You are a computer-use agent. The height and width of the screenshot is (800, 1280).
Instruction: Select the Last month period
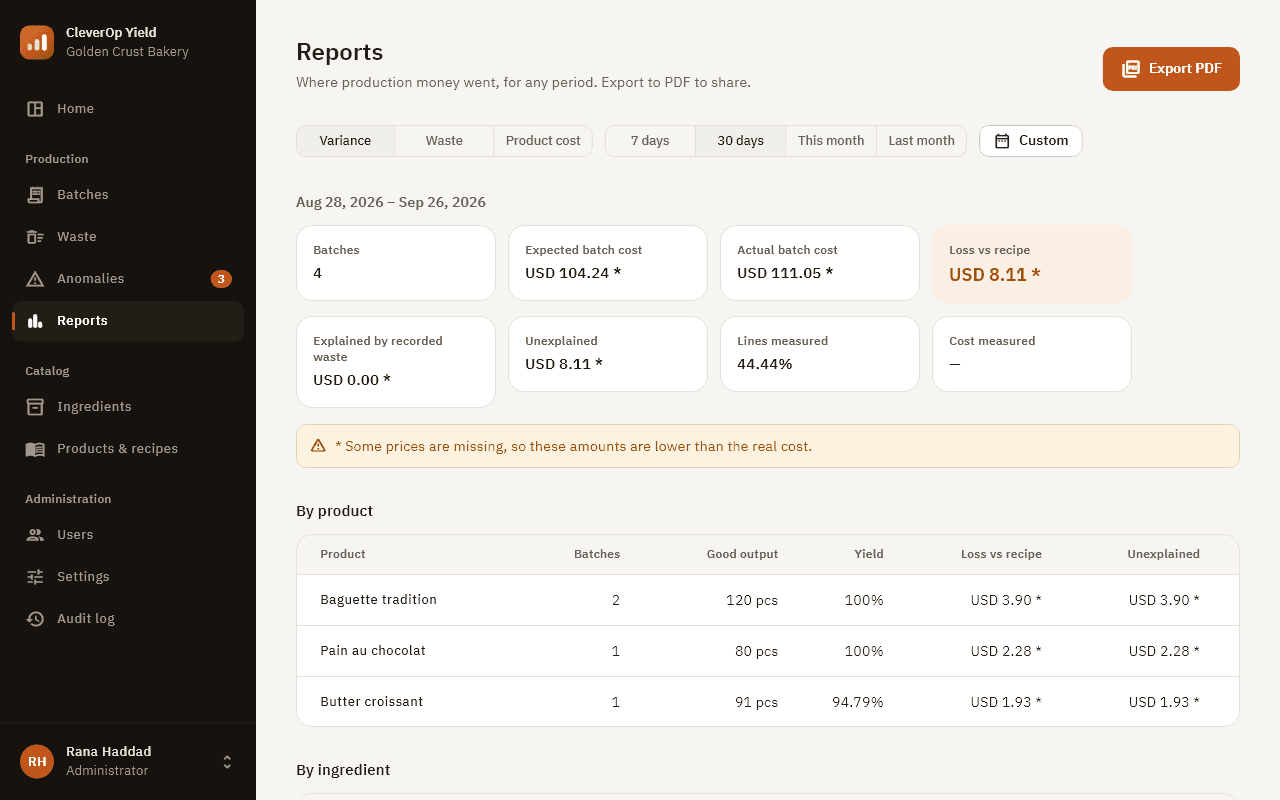click(921, 141)
